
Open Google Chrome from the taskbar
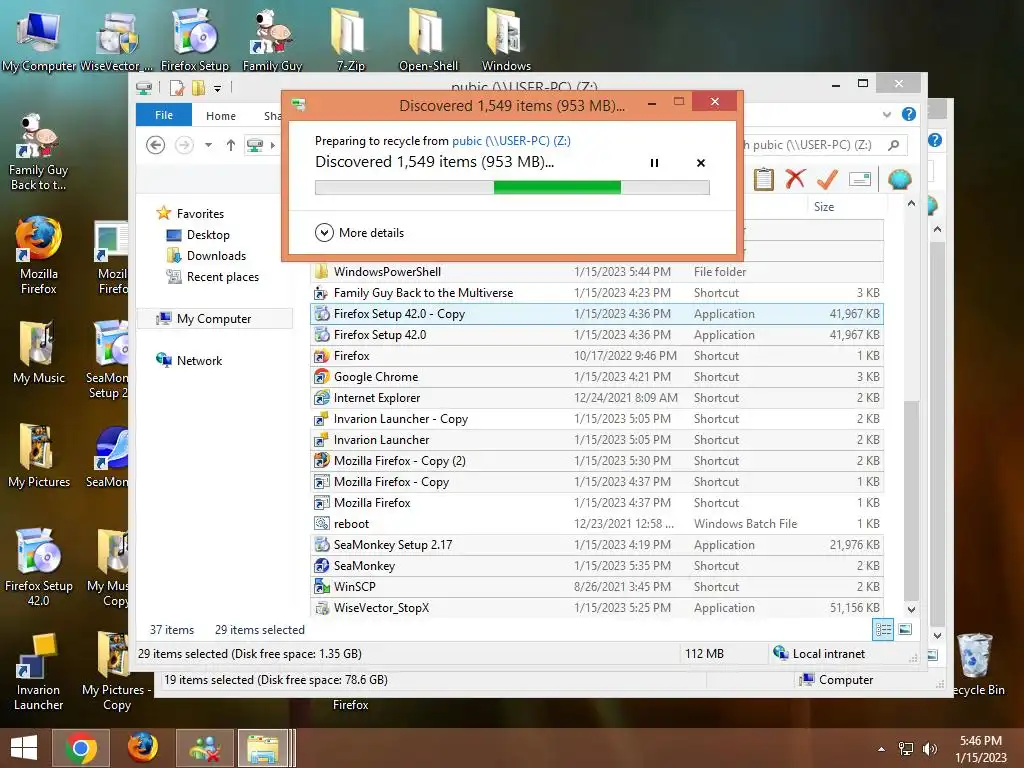(x=81, y=748)
